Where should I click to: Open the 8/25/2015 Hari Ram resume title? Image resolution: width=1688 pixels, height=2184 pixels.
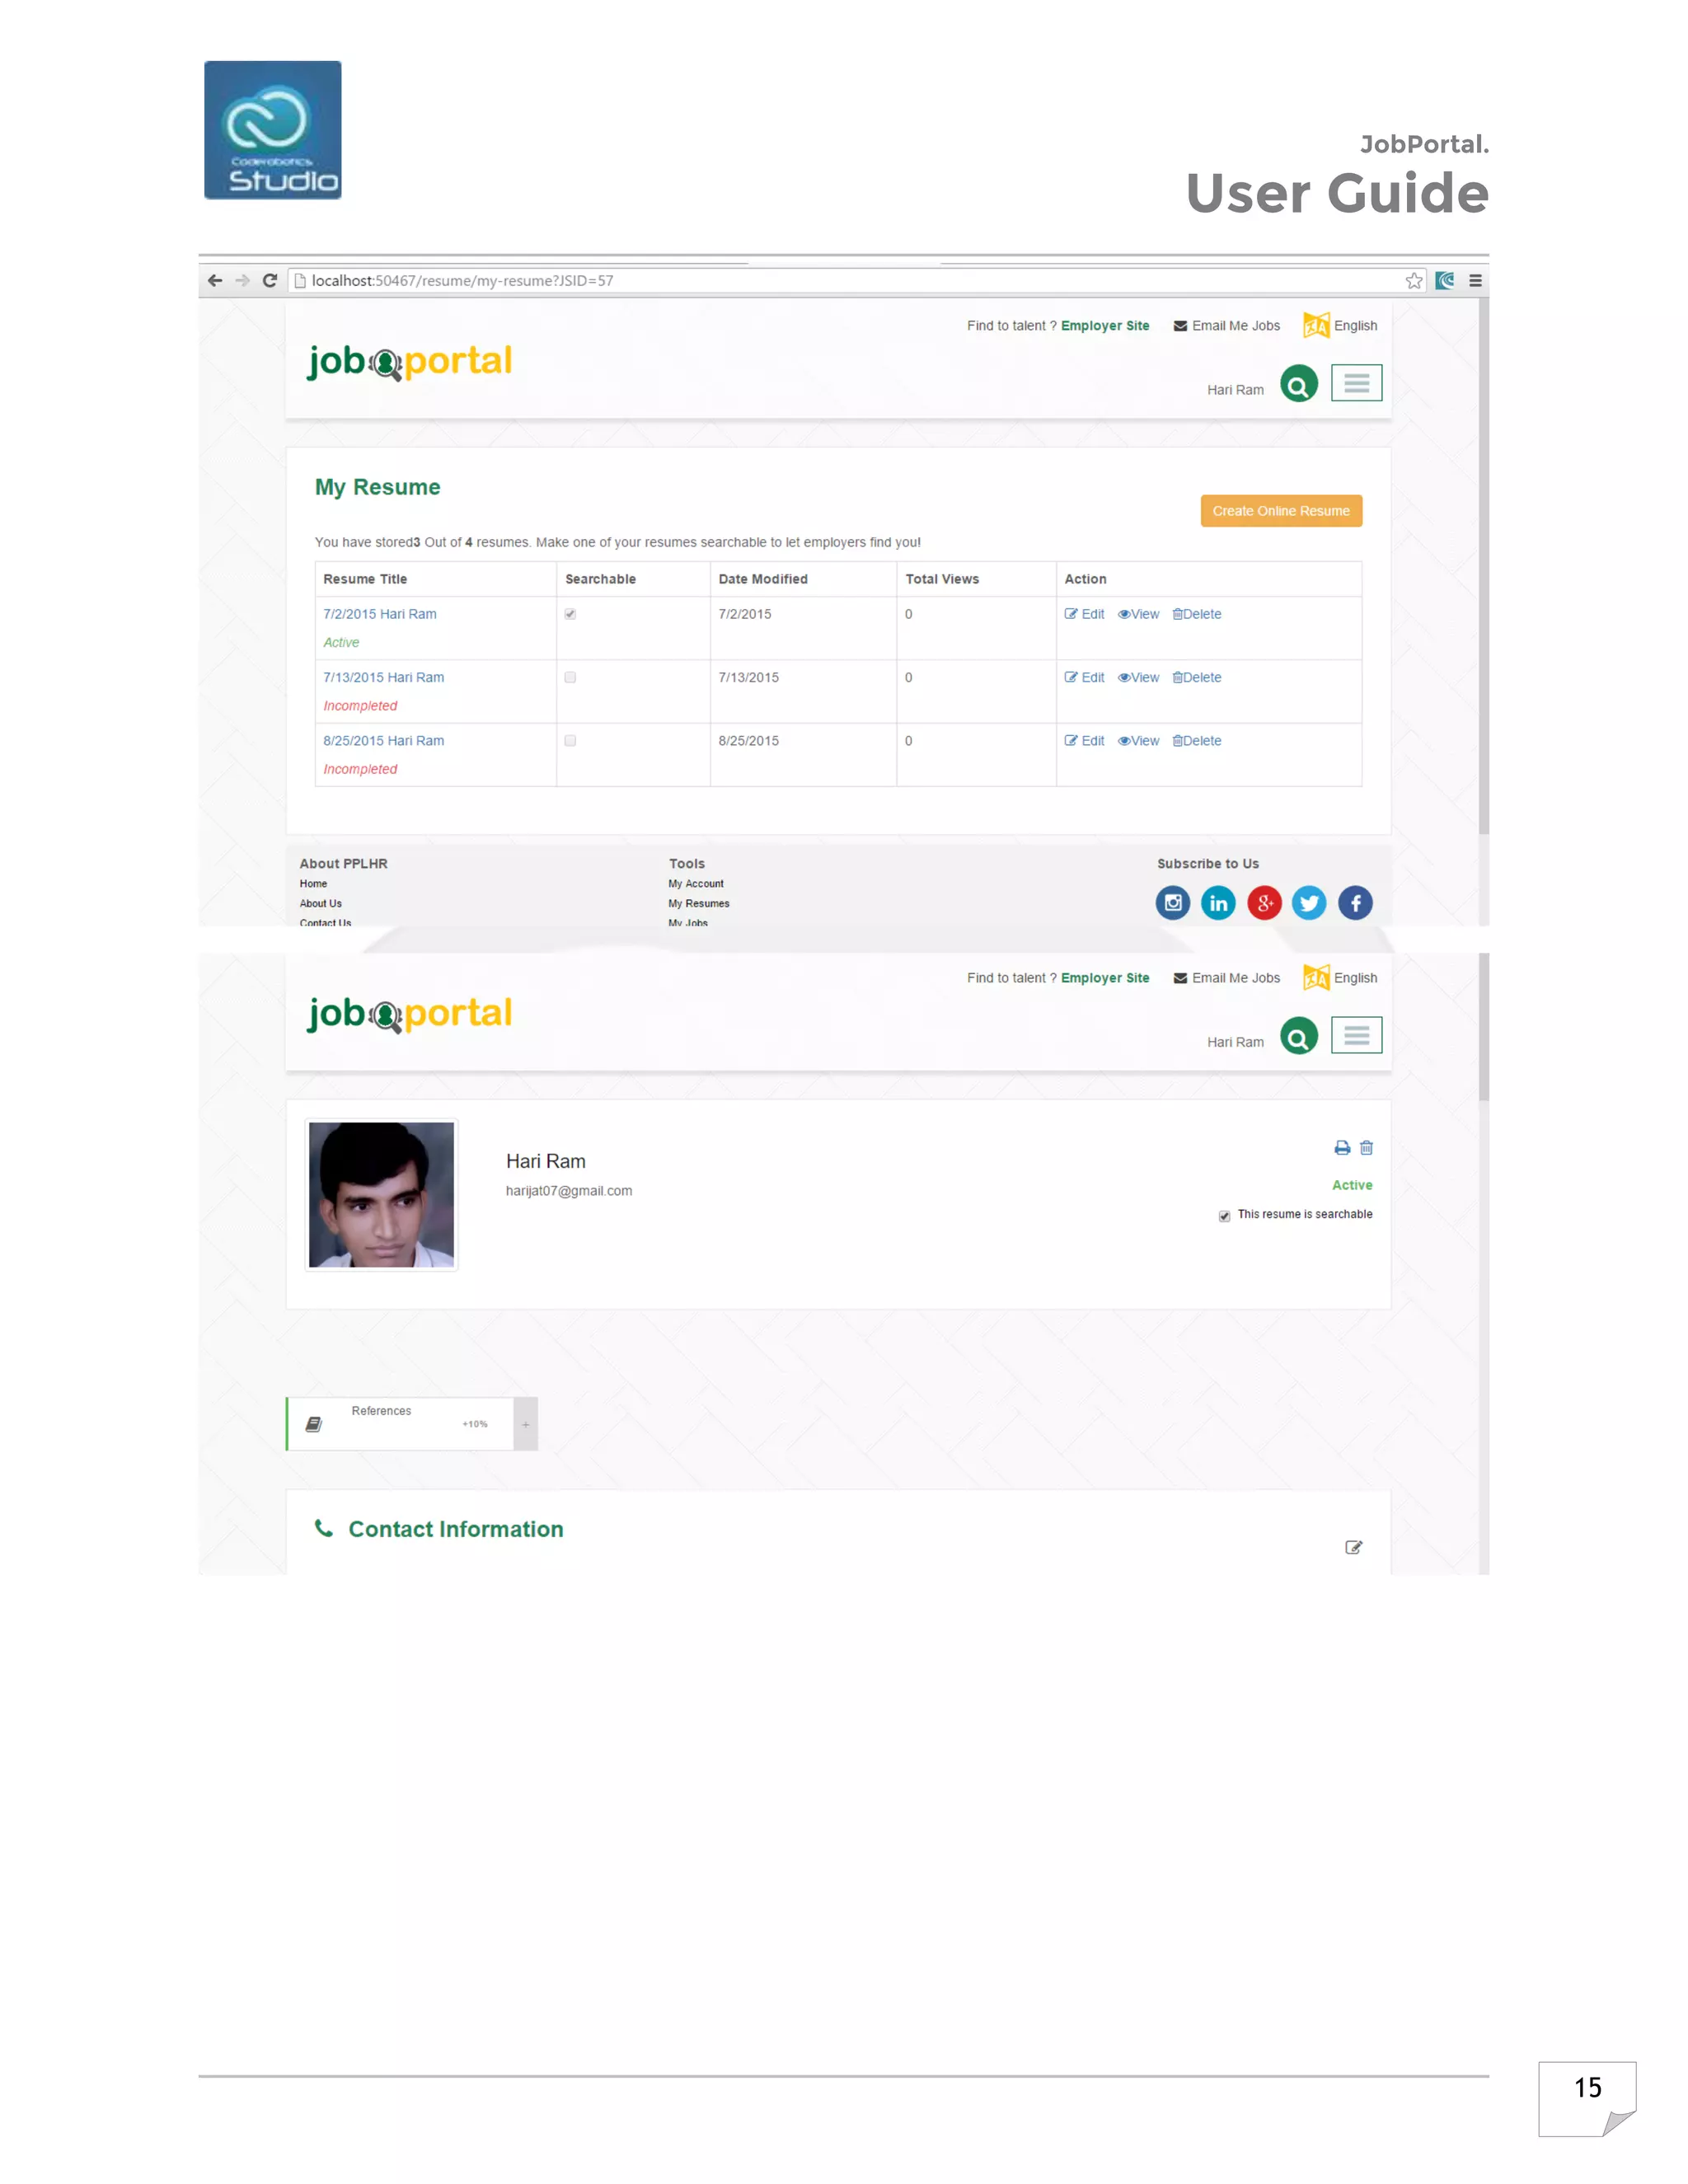383,741
